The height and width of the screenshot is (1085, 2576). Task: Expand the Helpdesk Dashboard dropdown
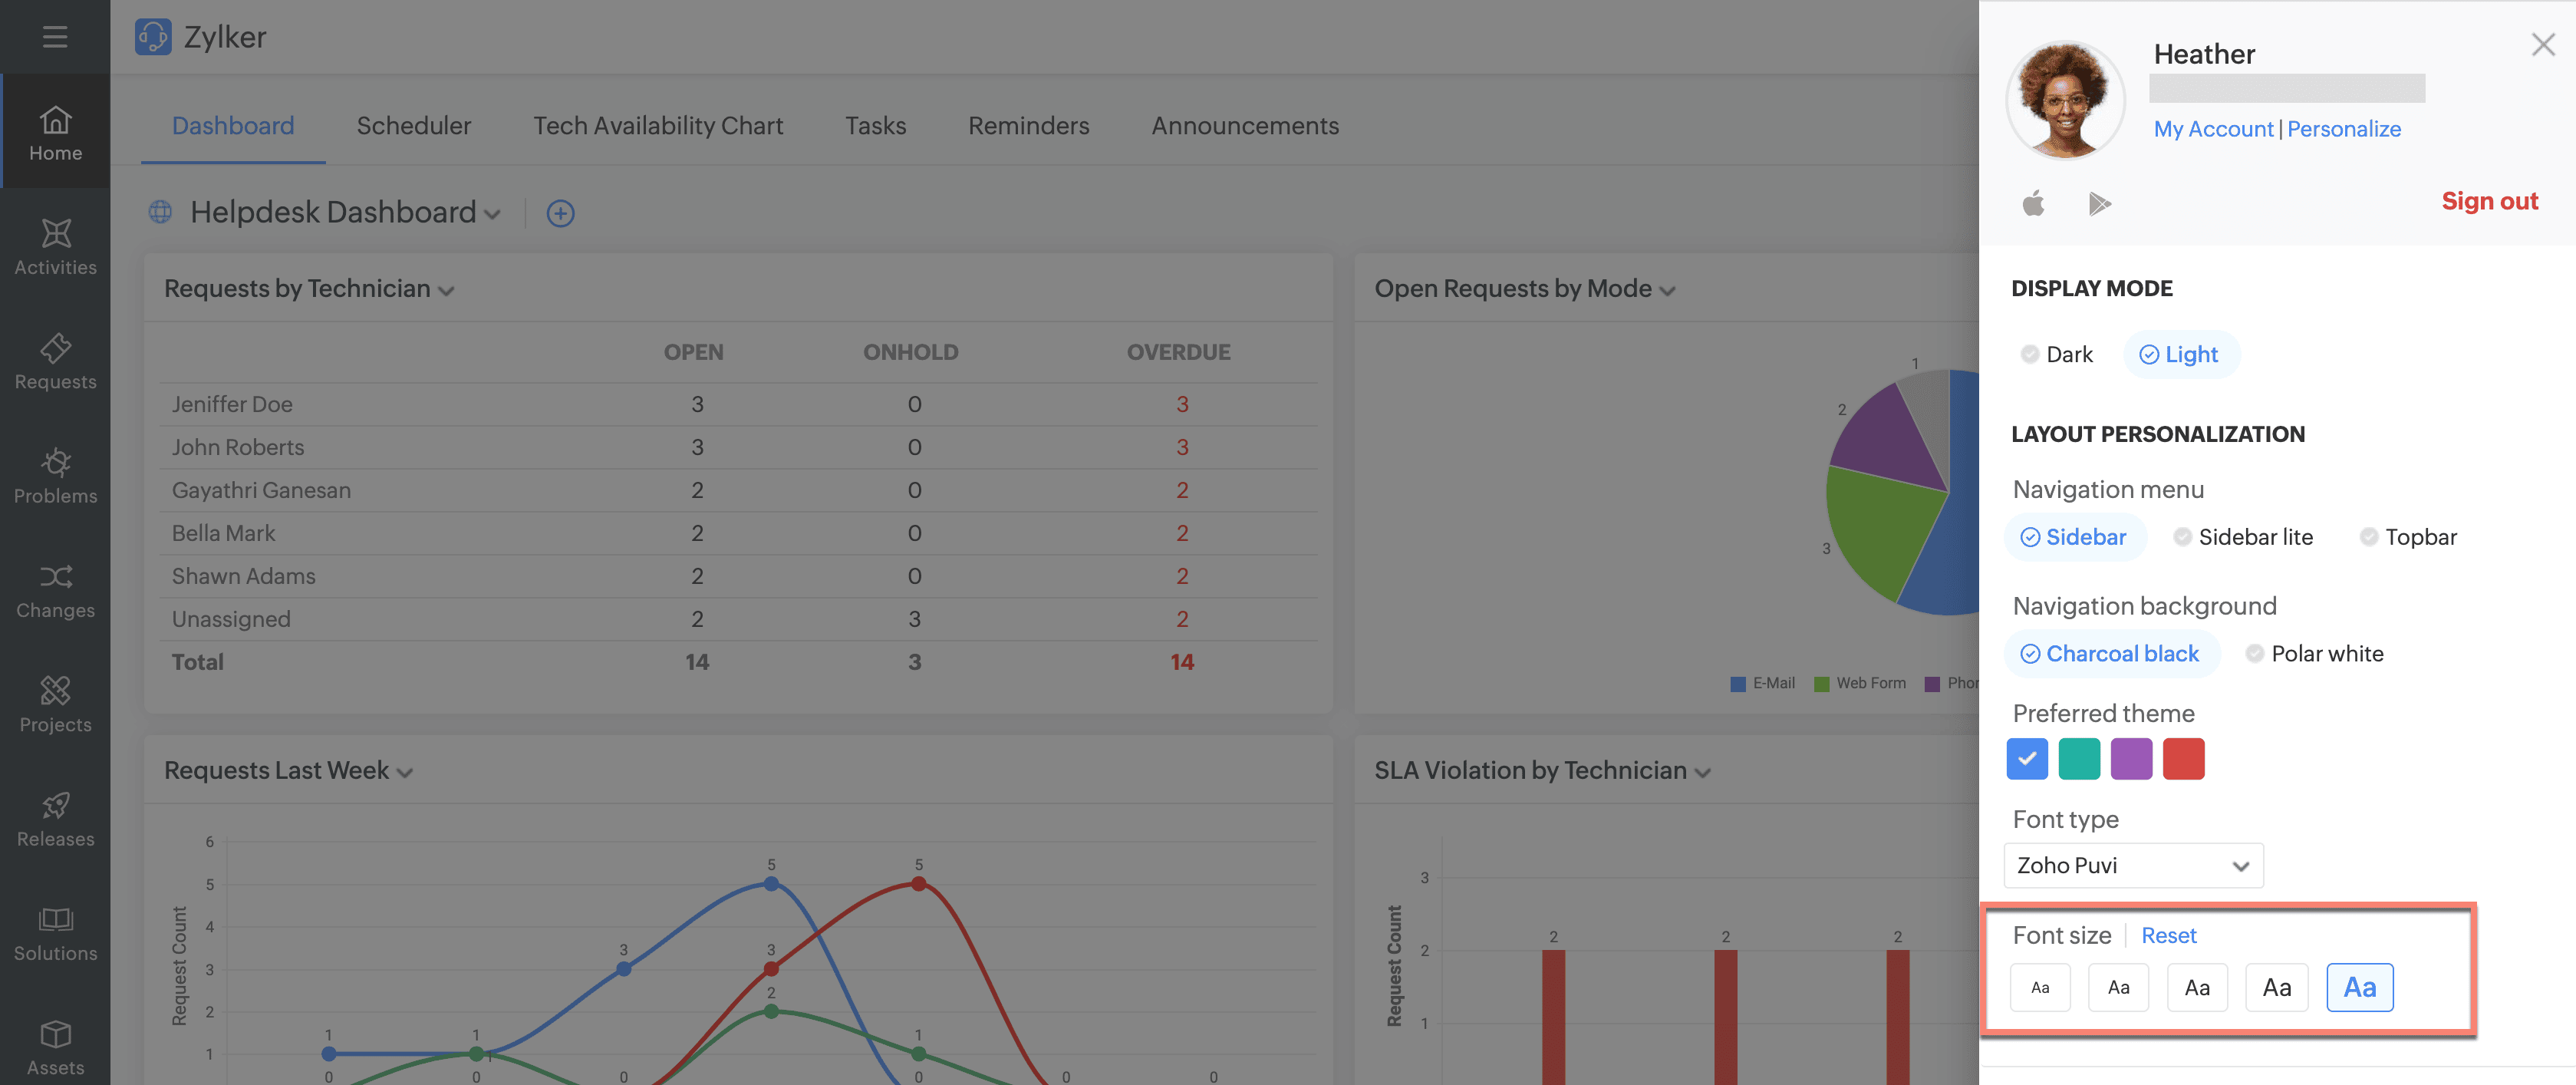(x=492, y=214)
